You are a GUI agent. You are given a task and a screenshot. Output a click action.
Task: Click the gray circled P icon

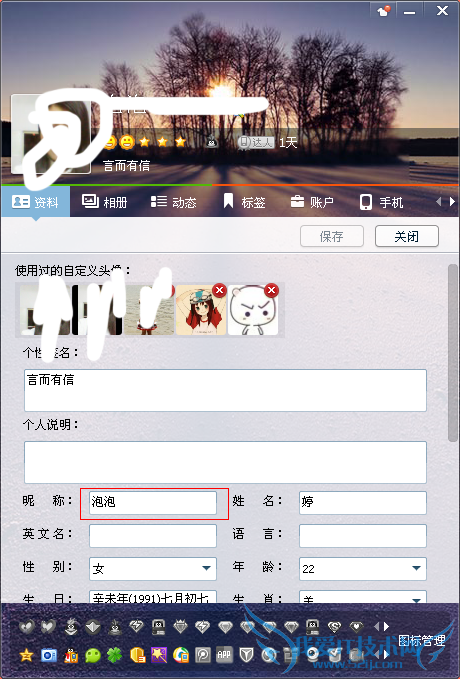202,655
